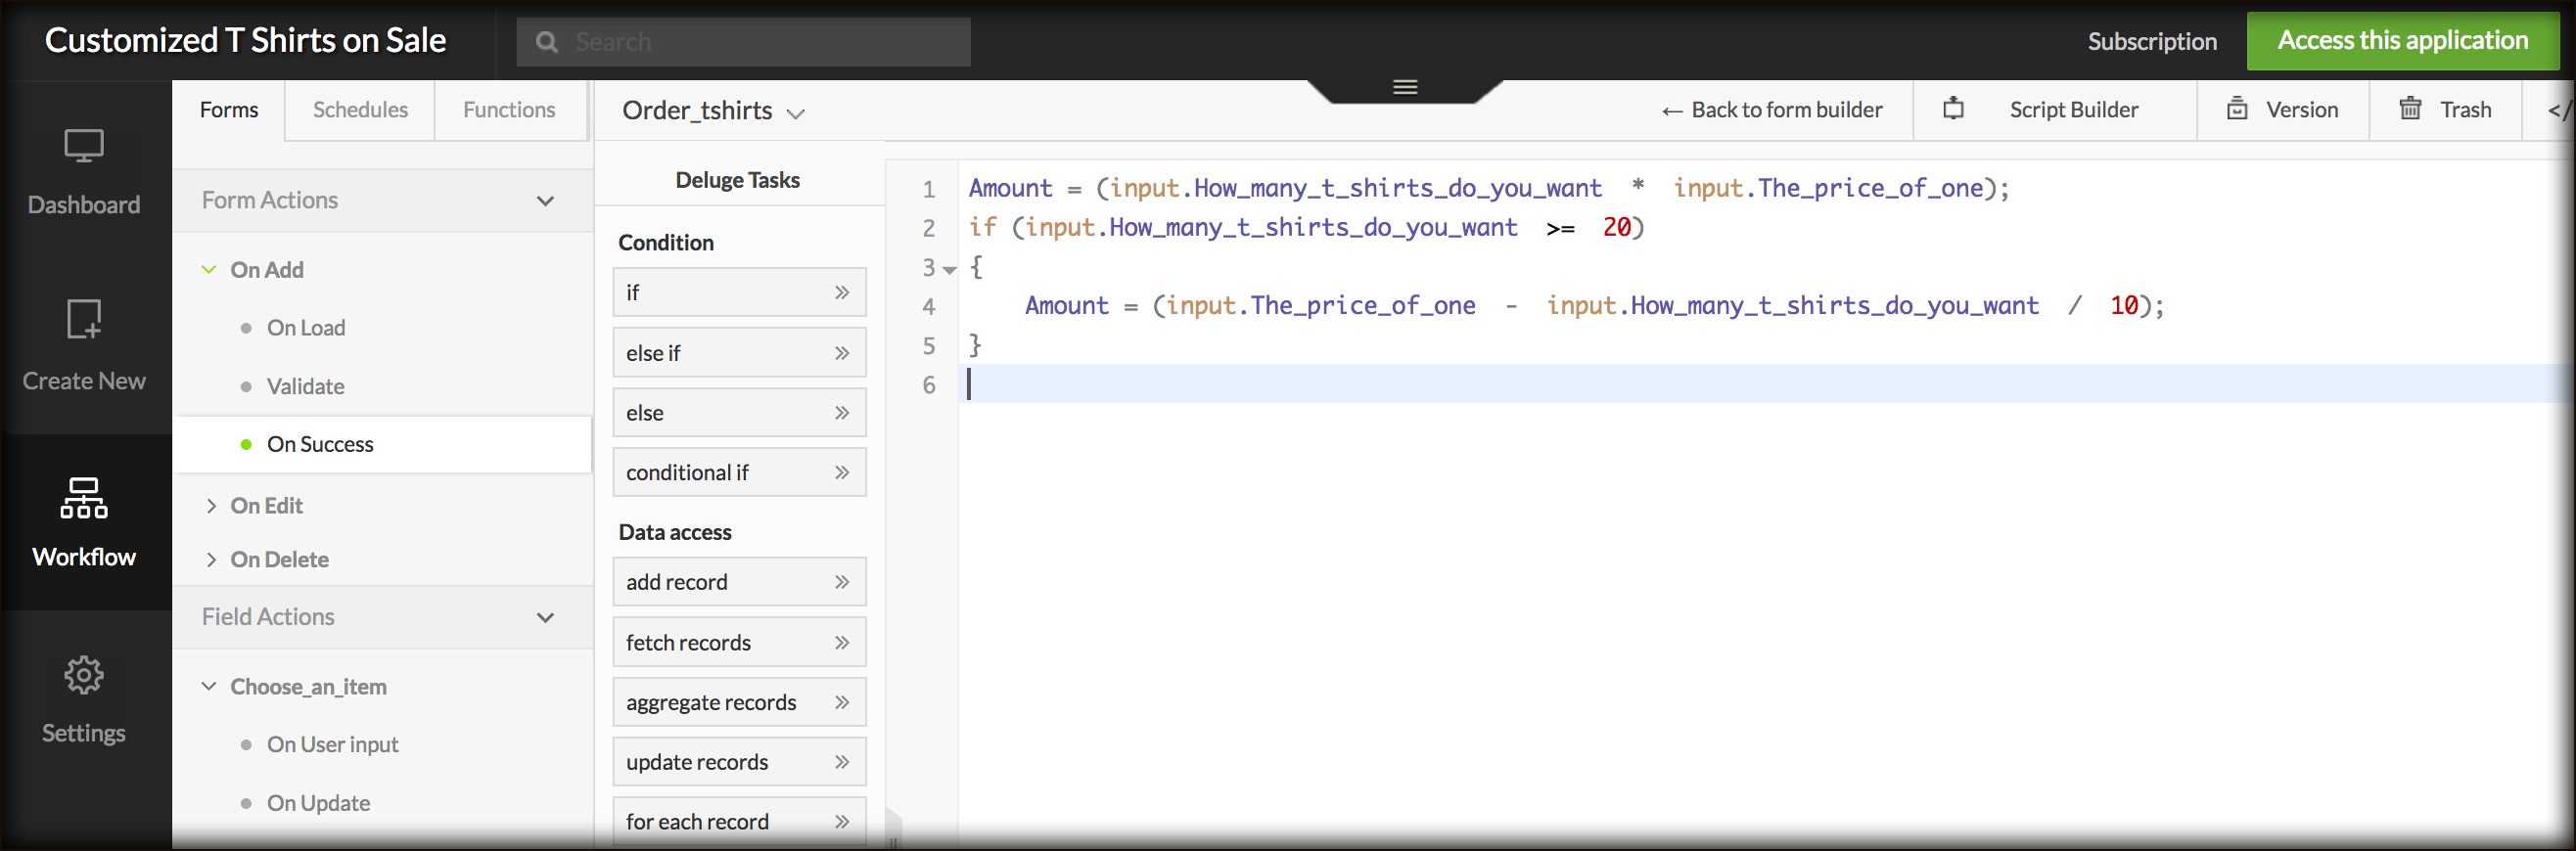Screen dimensions: 2576x851
Task: Go back to form builder
Action: (1772, 110)
